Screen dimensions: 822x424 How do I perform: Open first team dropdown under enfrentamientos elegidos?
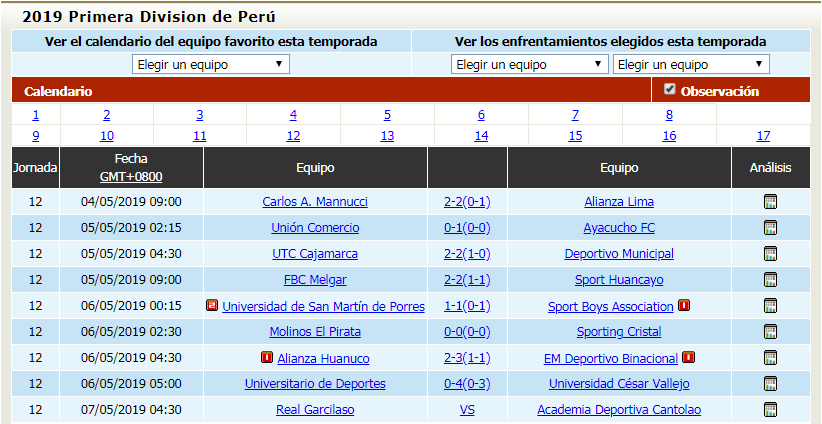click(529, 64)
